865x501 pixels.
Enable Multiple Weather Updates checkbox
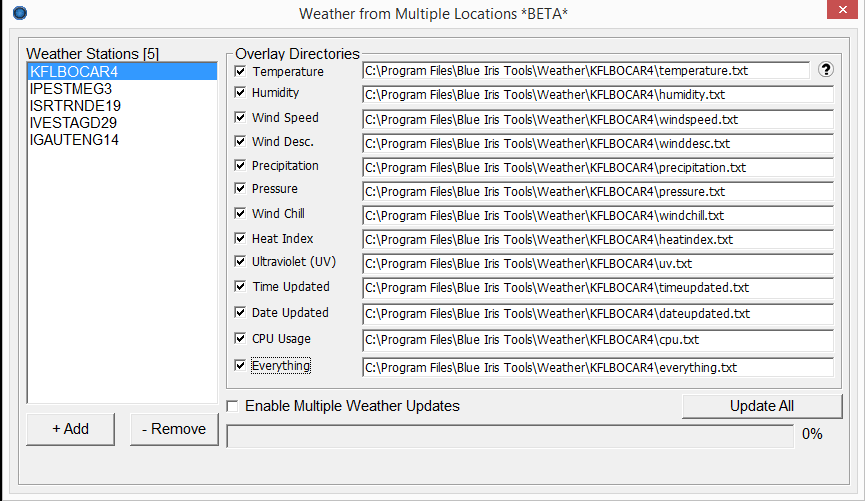233,406
